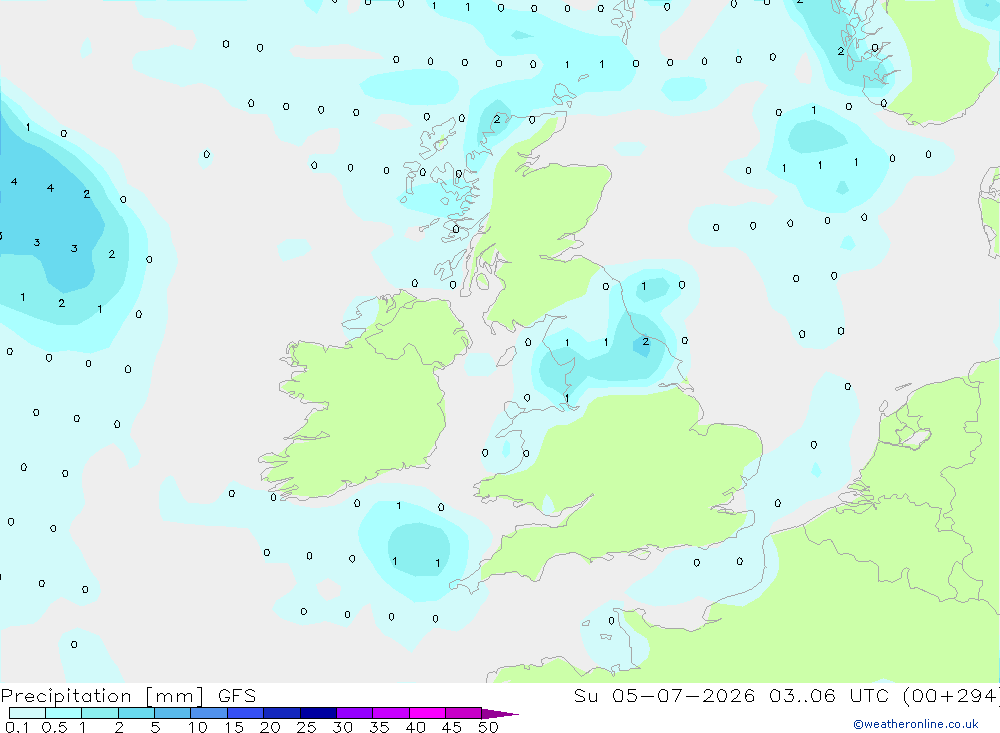The image size is (1000, 733).
Task: Click the 35–40 mm purple legend swatch
Action: (x=391, y=713)
